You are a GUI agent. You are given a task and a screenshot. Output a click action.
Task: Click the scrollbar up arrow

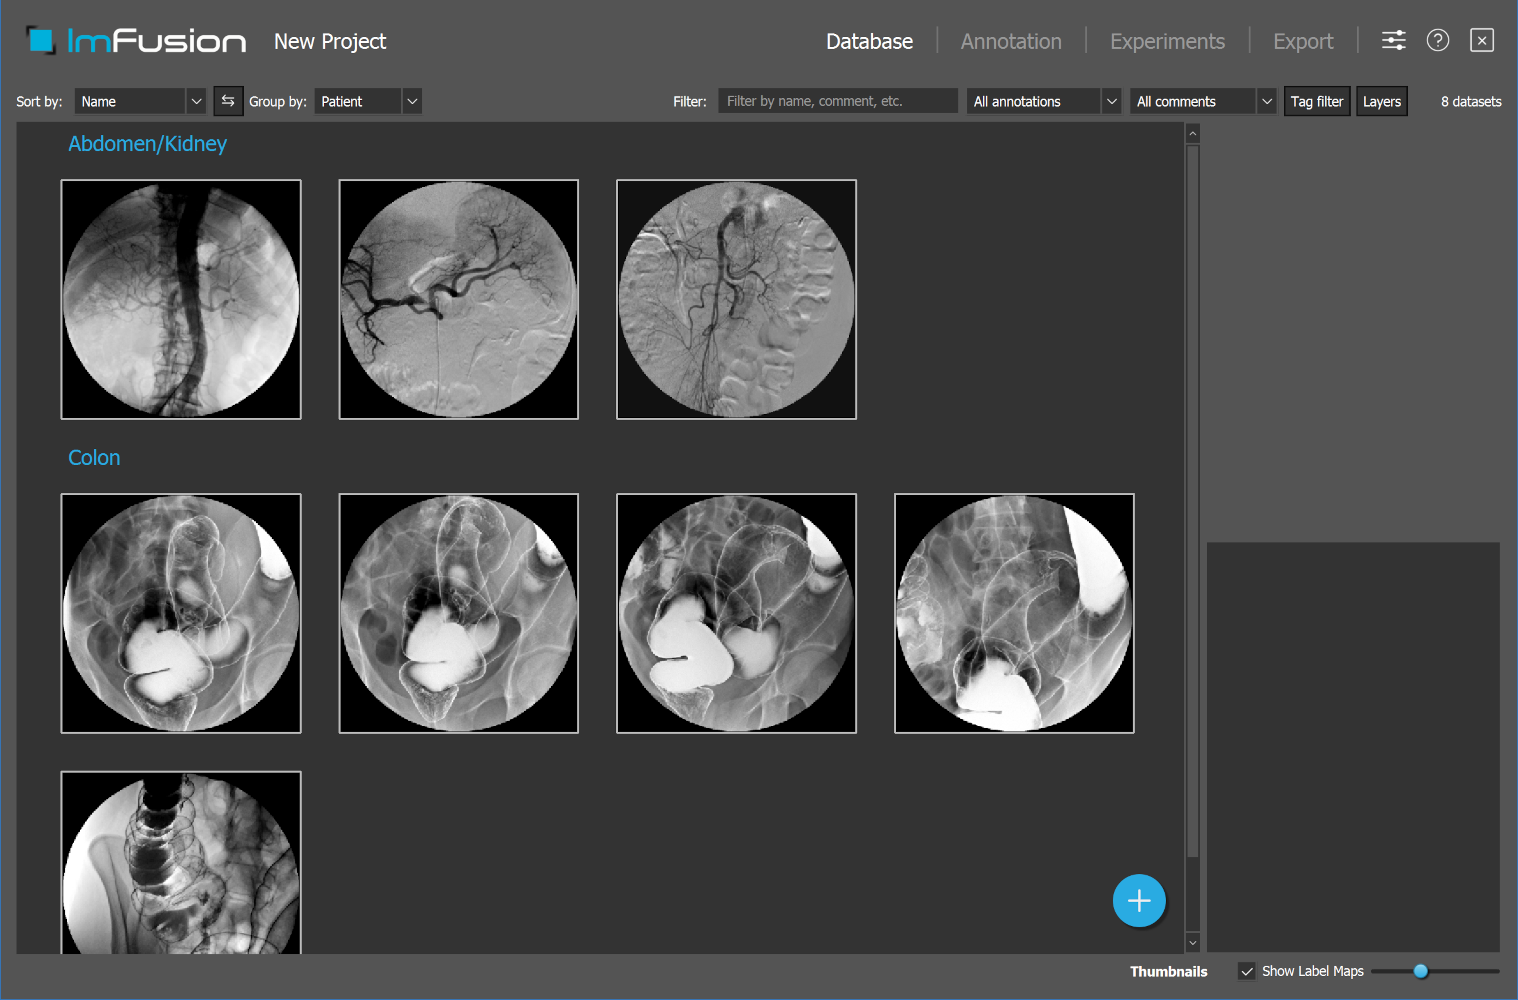(x=1192, y=133)
